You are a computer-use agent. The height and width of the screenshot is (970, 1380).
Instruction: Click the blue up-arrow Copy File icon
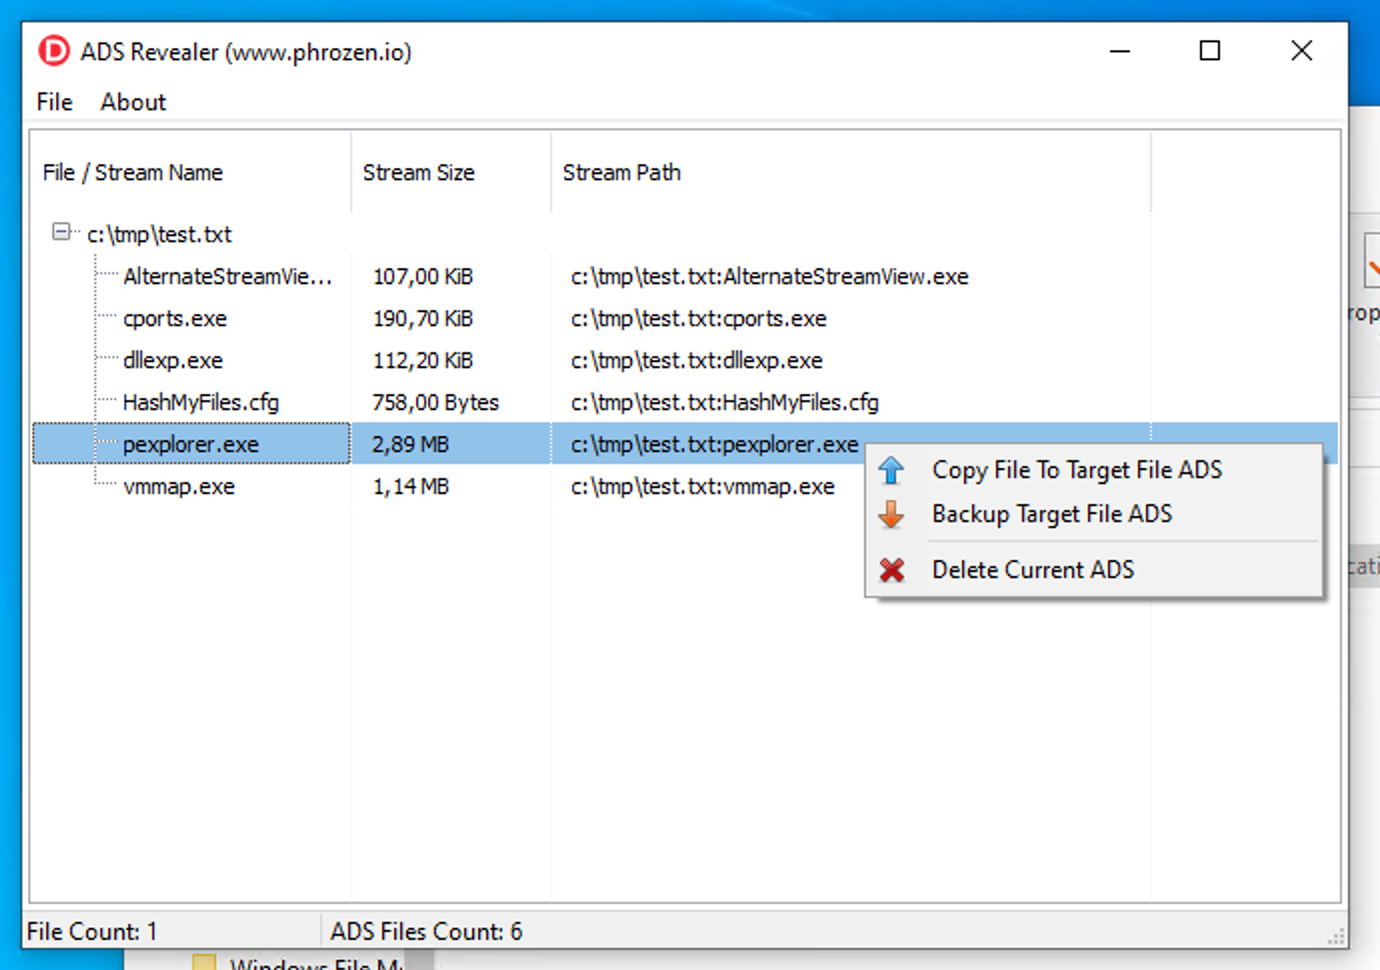(x=891, y=469)
